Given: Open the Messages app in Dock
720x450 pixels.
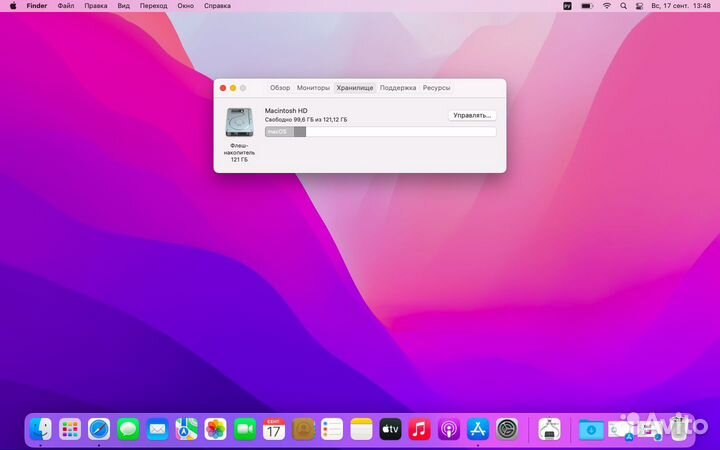Looking at the screenshot, I should coord(128,429).
